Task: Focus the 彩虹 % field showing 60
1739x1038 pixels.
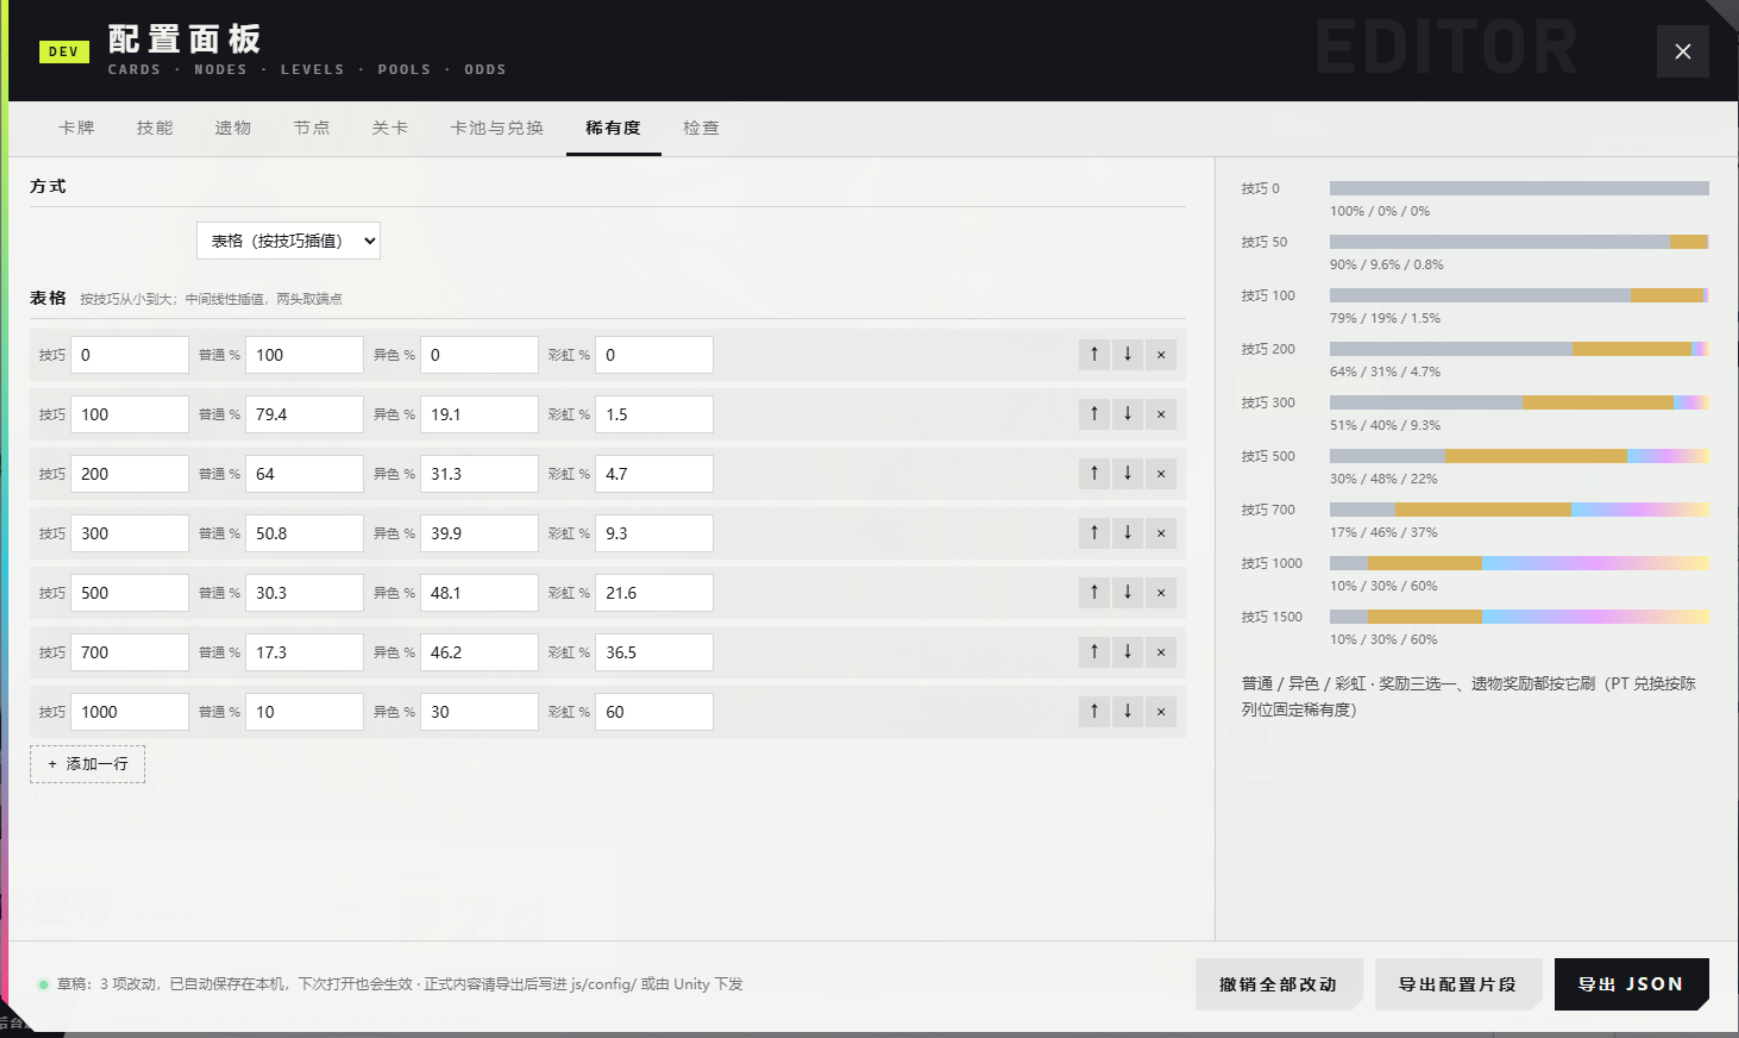Action: click(x=654, y=712)
